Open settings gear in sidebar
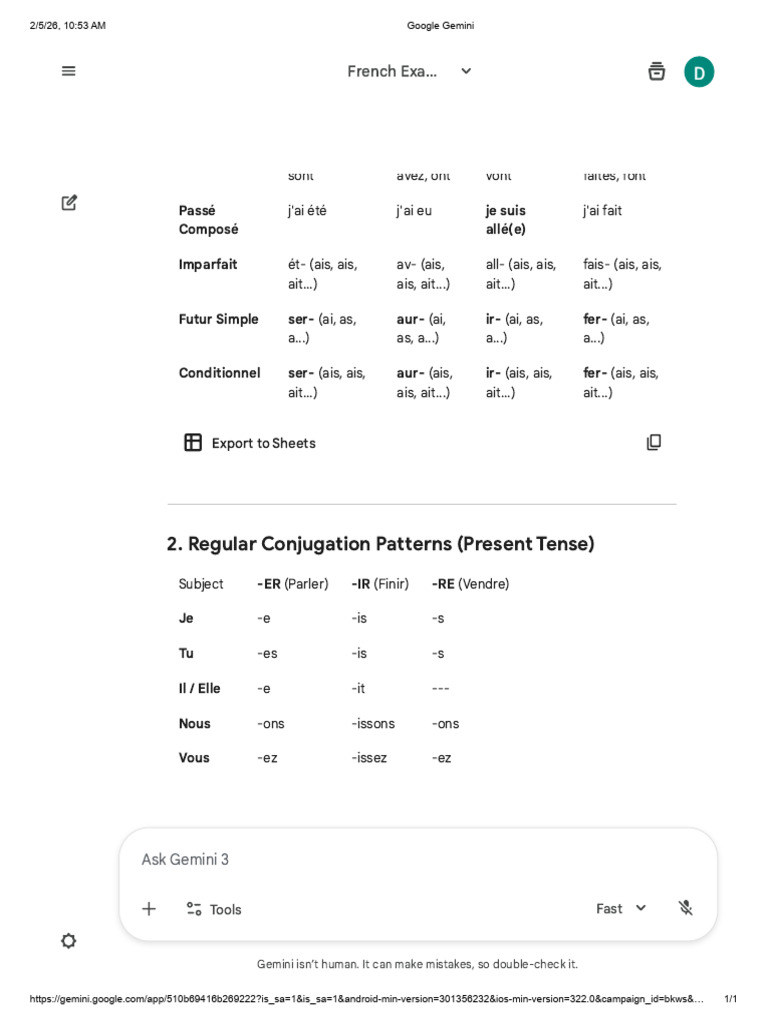The height and width of the screenshot is (1024, 768). [x=69, y=940]
